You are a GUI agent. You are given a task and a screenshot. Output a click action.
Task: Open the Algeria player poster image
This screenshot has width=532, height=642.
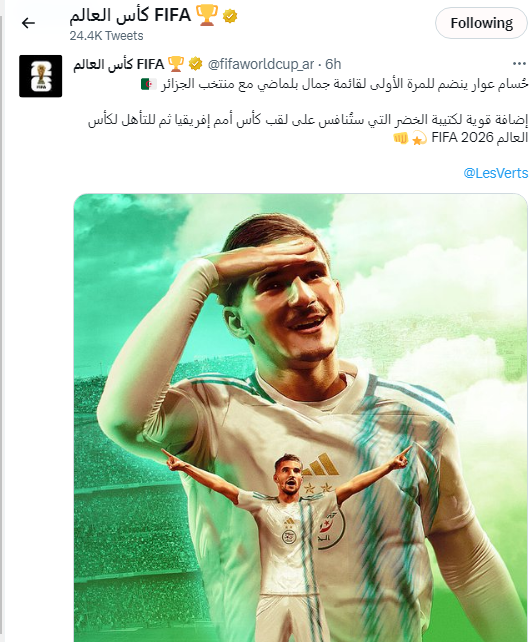pos(301,418)
